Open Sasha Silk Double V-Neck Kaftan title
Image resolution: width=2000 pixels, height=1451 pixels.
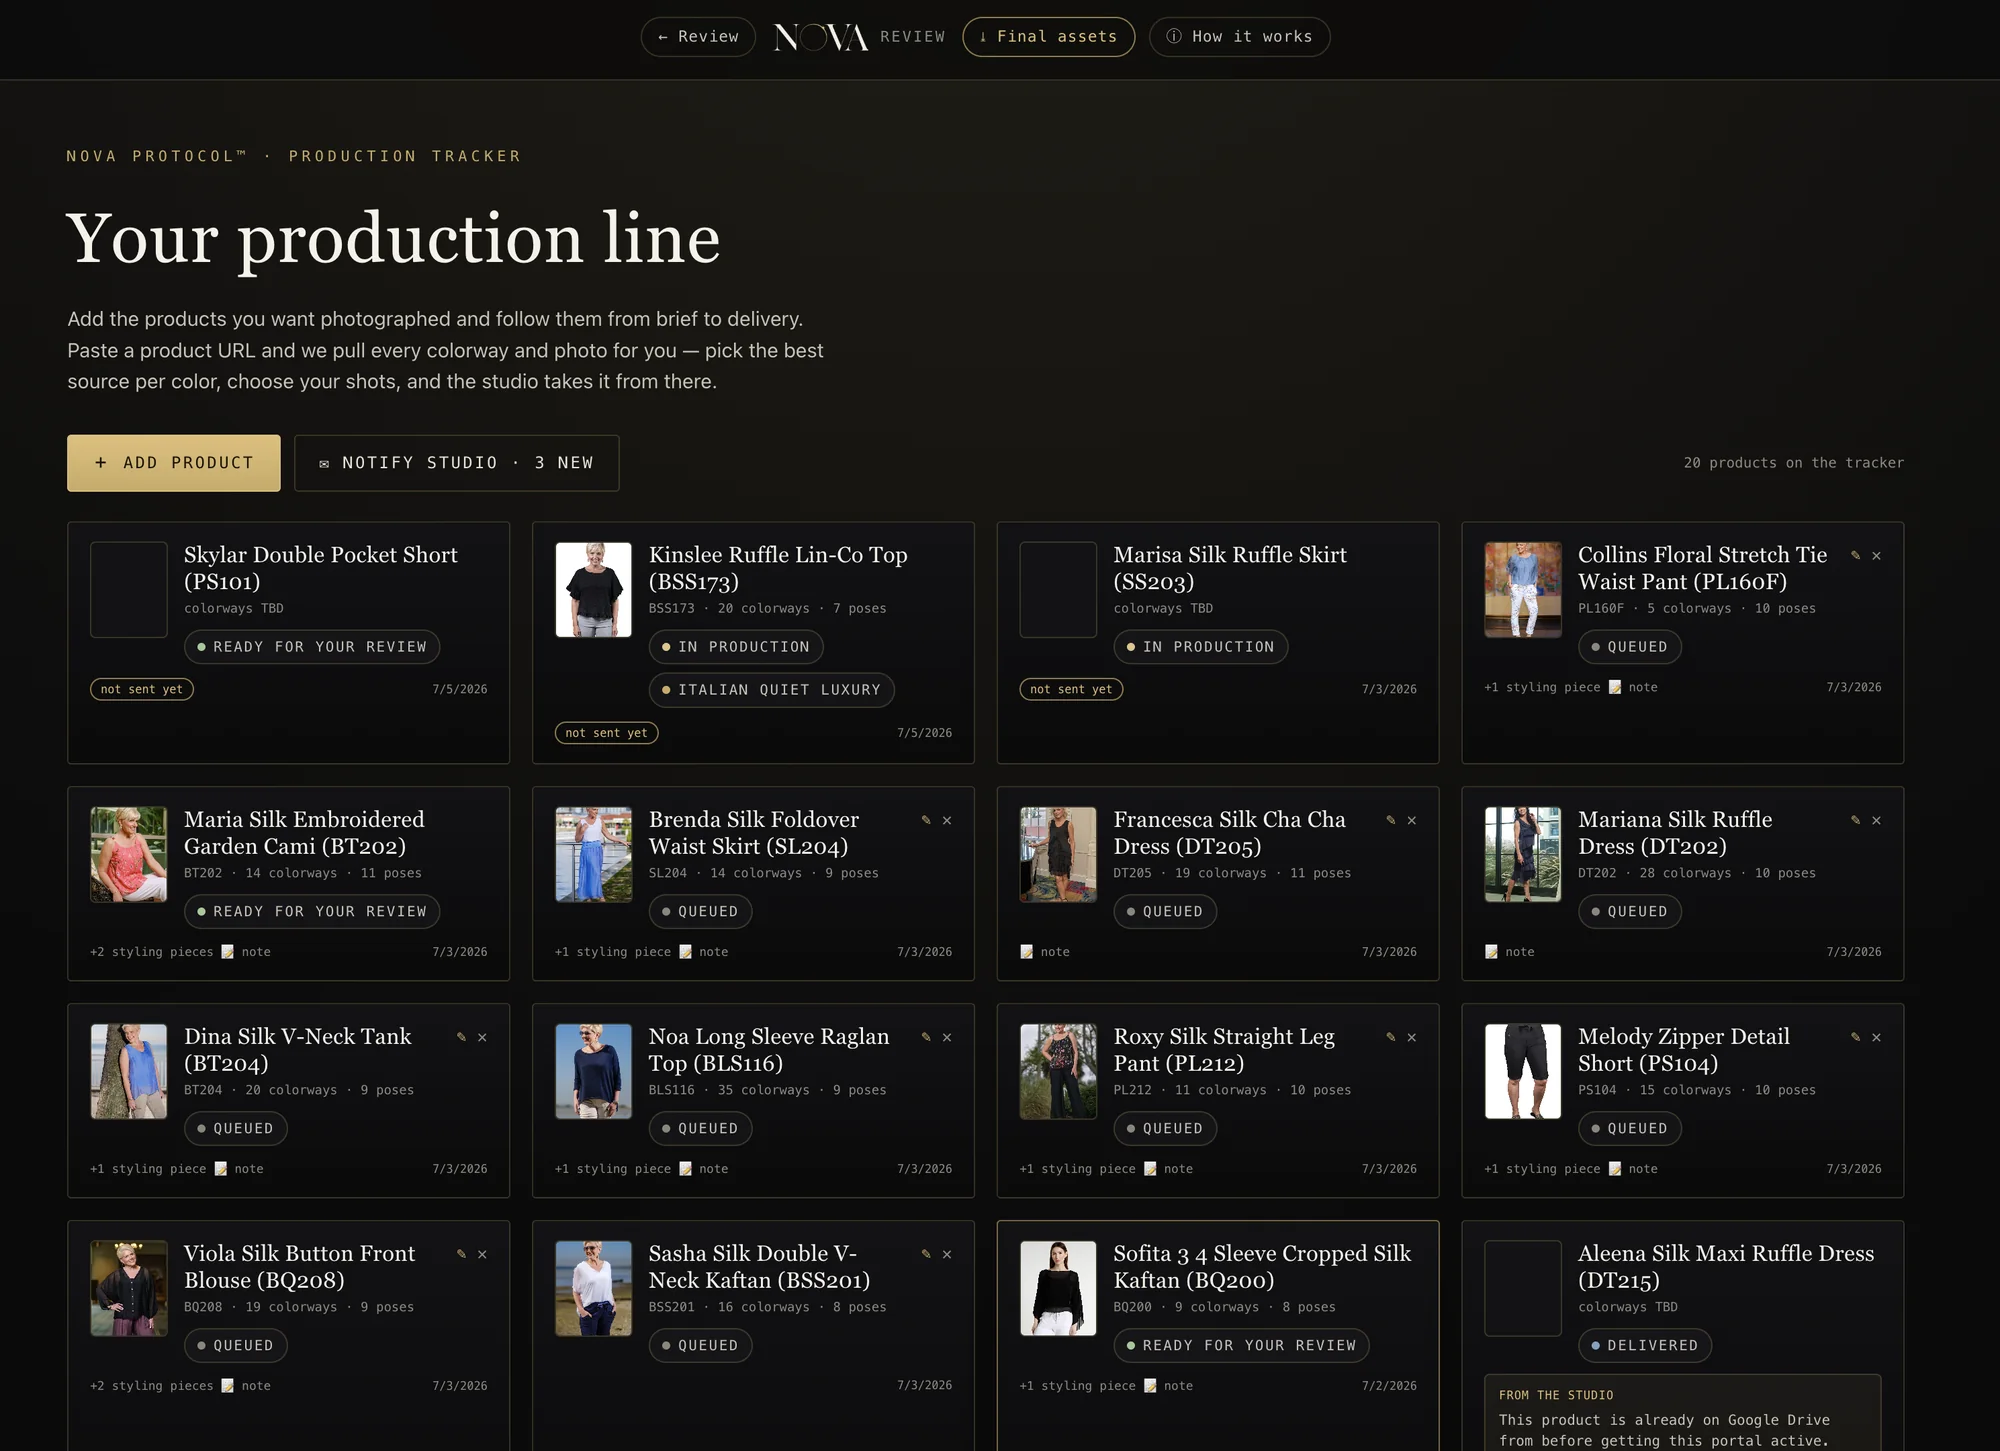[x=759, y=1267]
